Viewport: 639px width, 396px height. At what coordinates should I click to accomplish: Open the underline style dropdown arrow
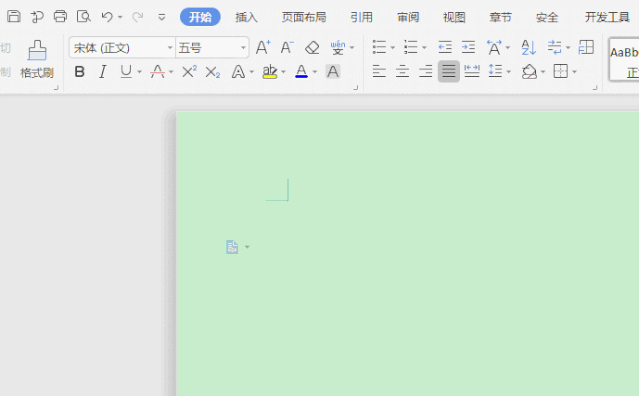click(x=139, y=72)
